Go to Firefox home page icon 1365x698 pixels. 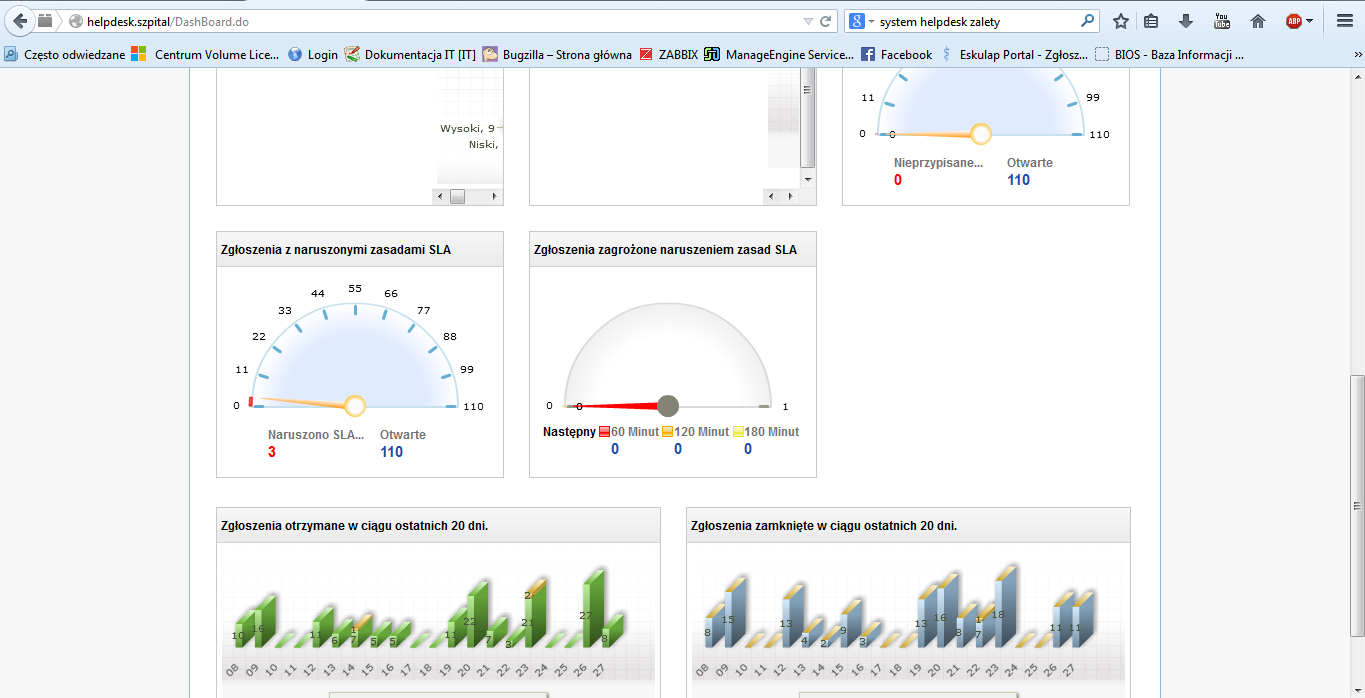(1258, 21)
